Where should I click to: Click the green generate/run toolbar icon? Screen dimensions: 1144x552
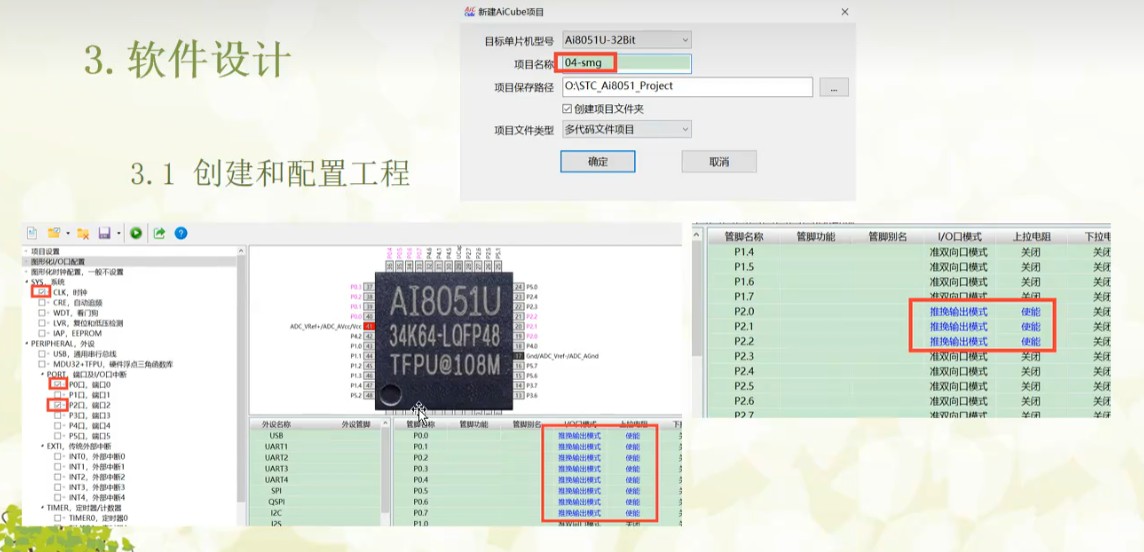(x=136, y=233)
